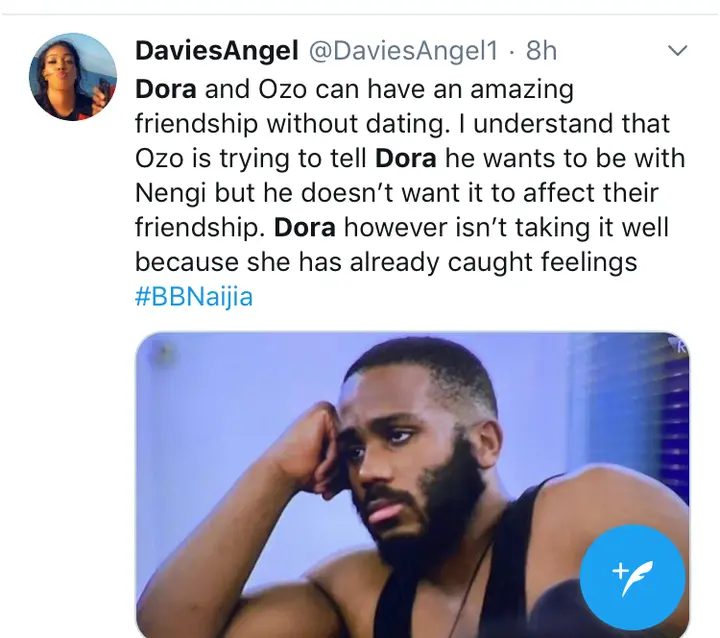The height and width of the screenshot is (638, 720).
Task: Open the #BBNaijia hashtag
Action: [x=194, y=296]
